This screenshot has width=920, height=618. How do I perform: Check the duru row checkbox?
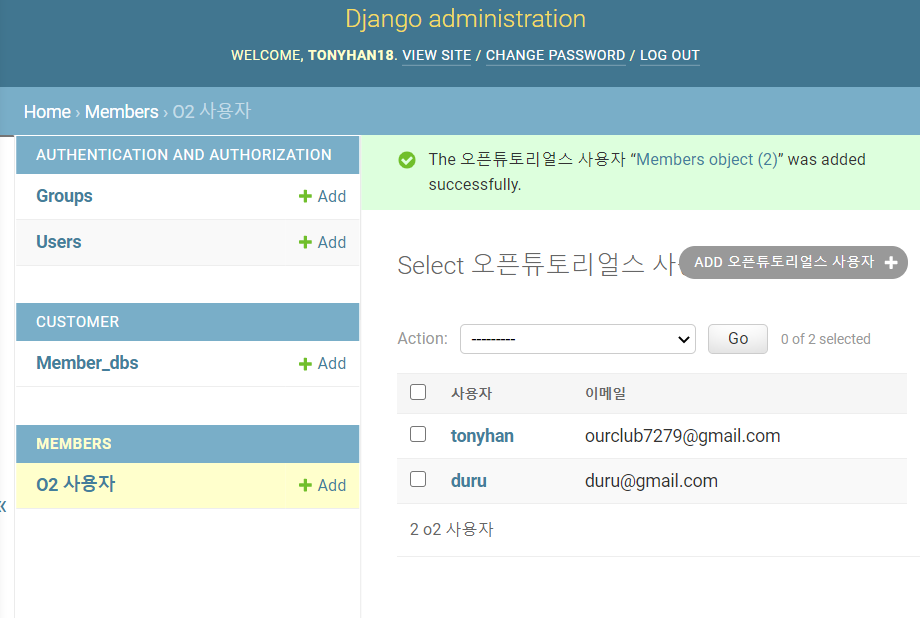tap(418, 479)
